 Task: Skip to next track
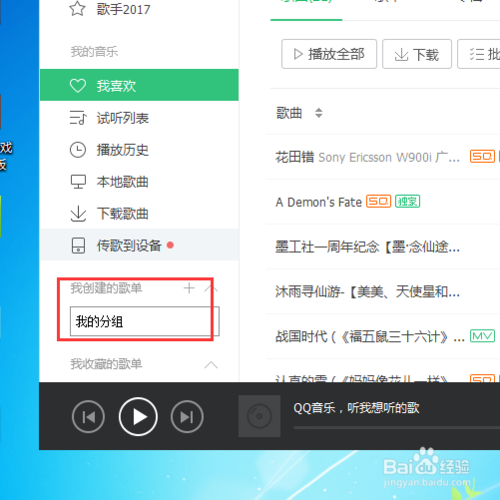(x=187, y=417)
